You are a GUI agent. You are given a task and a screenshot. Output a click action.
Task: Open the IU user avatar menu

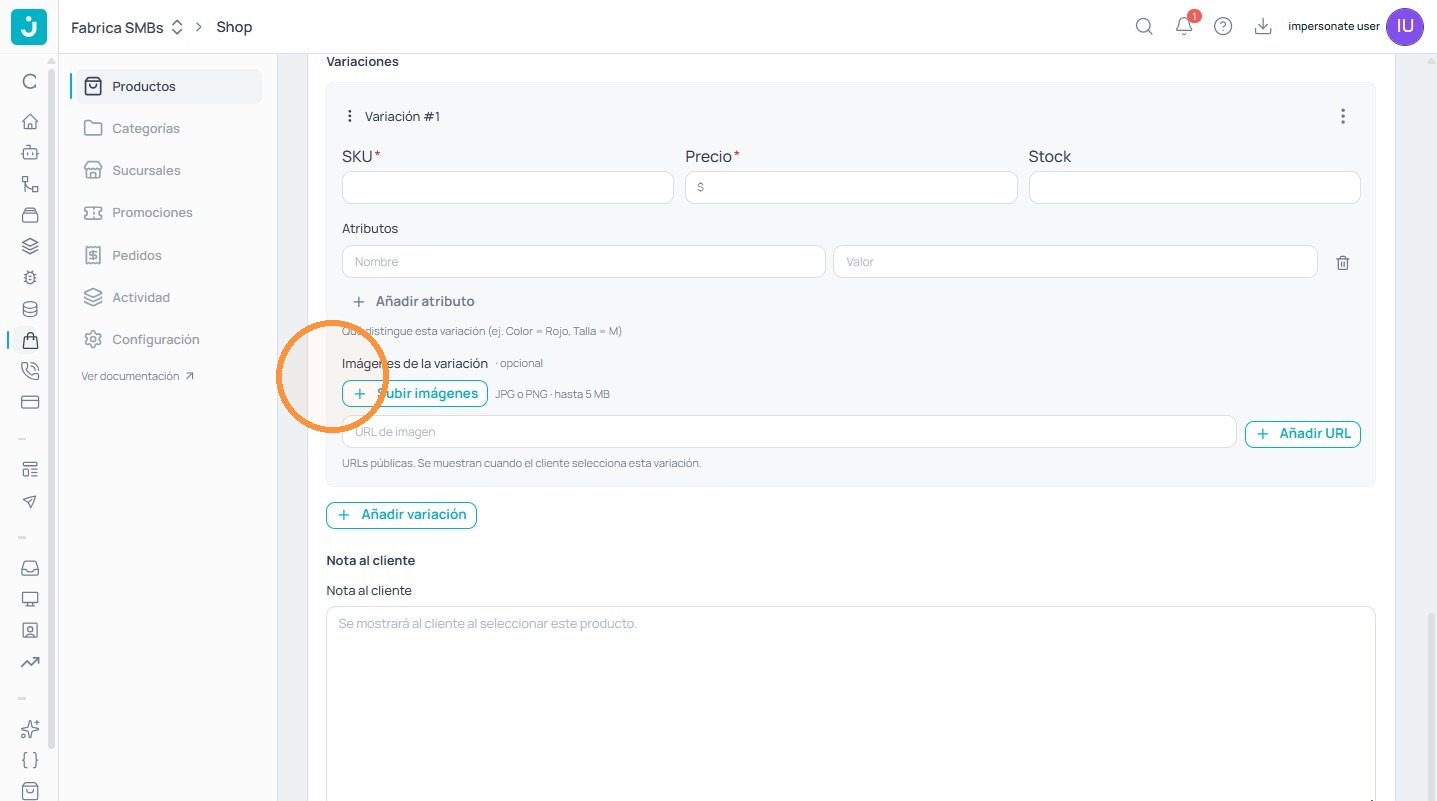point(1405,27)
